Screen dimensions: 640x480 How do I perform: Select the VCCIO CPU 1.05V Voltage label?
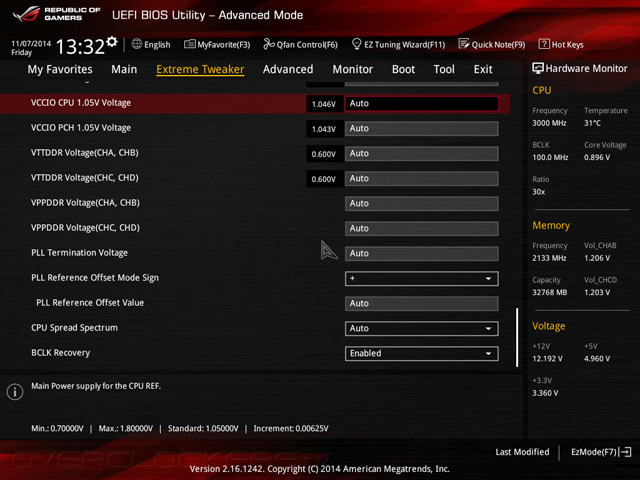81,103
